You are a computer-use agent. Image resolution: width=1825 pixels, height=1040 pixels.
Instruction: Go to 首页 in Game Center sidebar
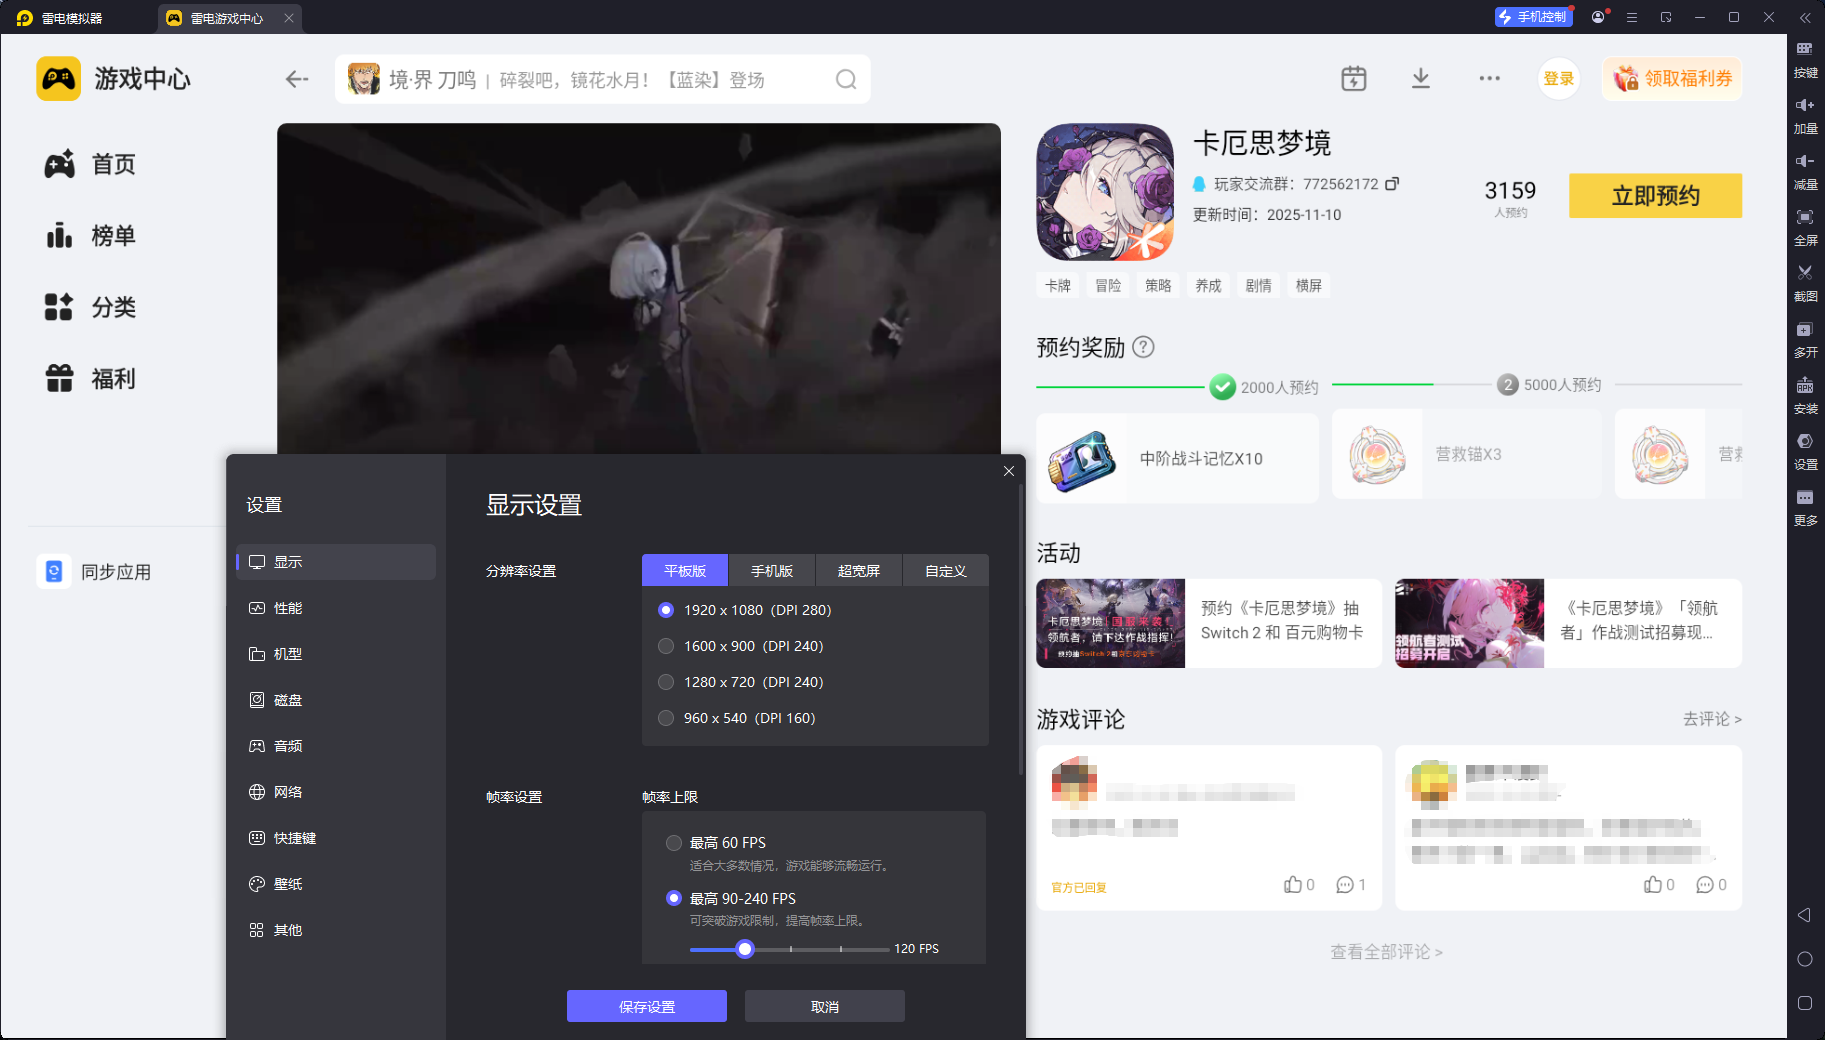pyautogui.click(x=90, y=164)
